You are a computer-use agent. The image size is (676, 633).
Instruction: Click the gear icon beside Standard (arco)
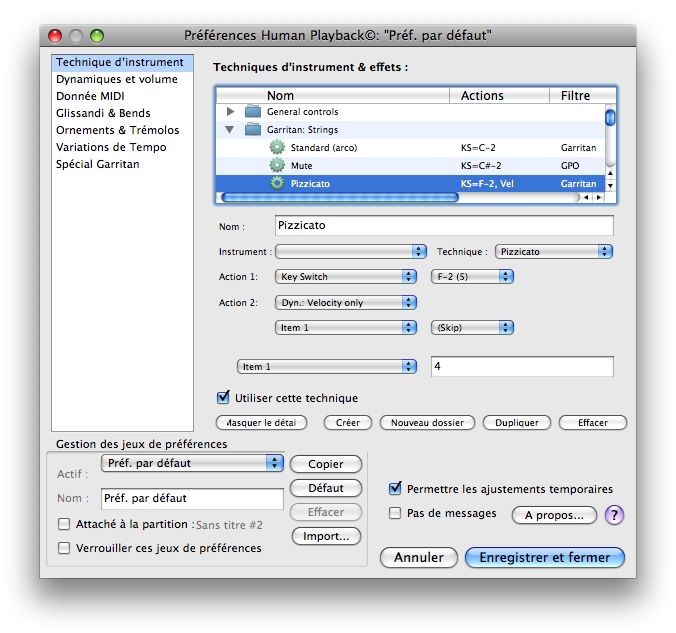coord(277,148)
